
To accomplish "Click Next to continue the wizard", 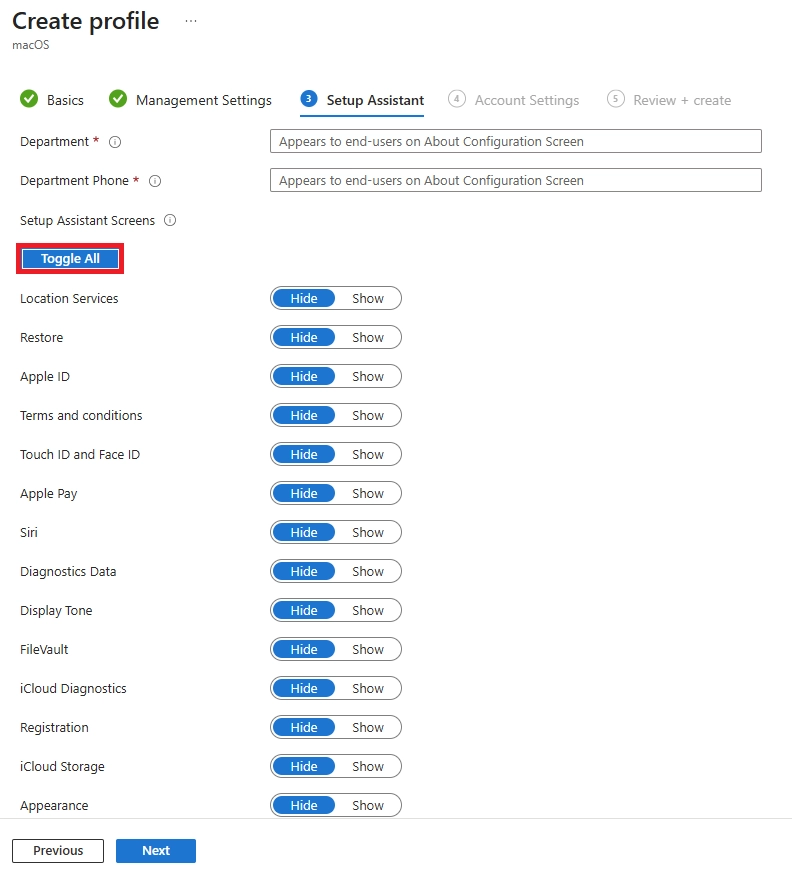I will click(156, 850).
